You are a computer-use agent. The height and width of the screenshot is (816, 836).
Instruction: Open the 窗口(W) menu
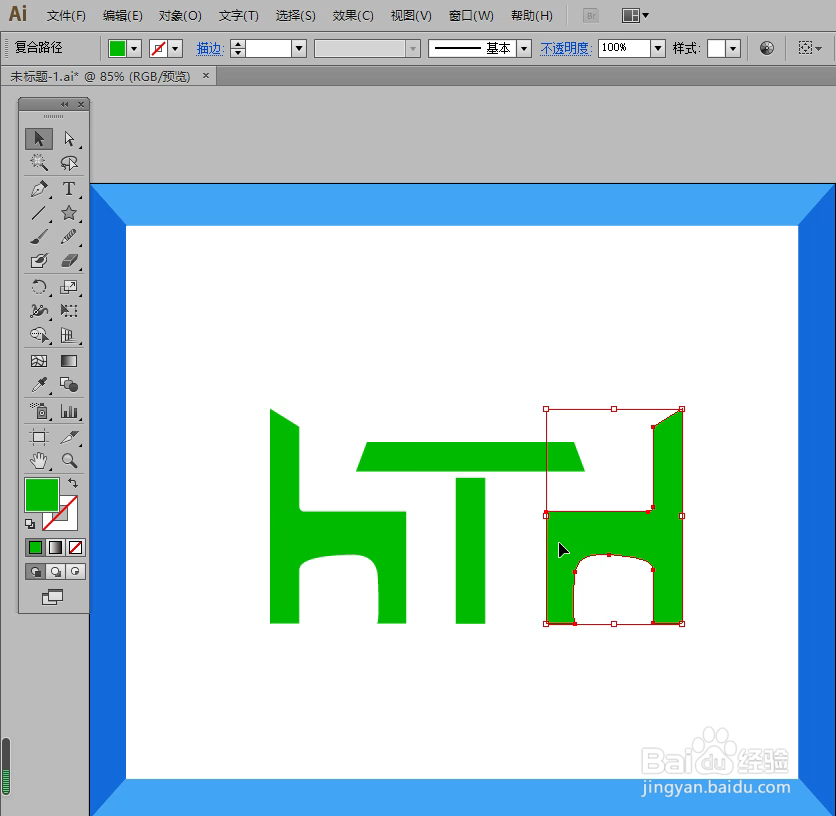point(471,15)
